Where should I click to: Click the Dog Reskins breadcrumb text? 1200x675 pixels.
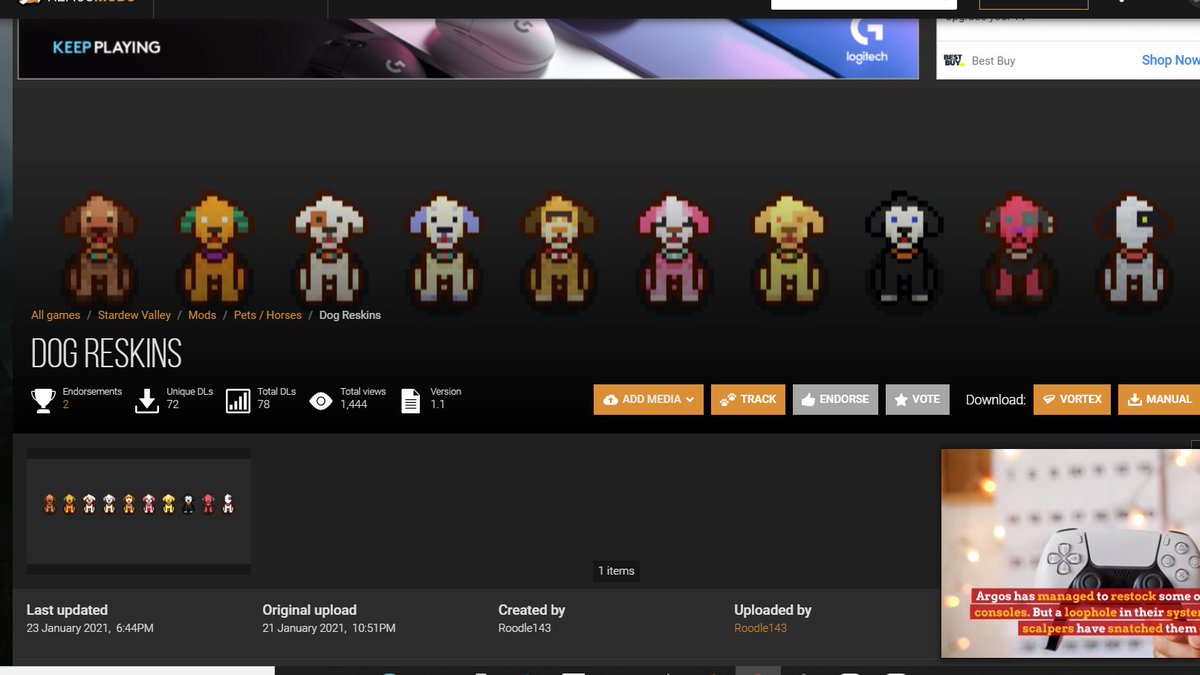350,315
